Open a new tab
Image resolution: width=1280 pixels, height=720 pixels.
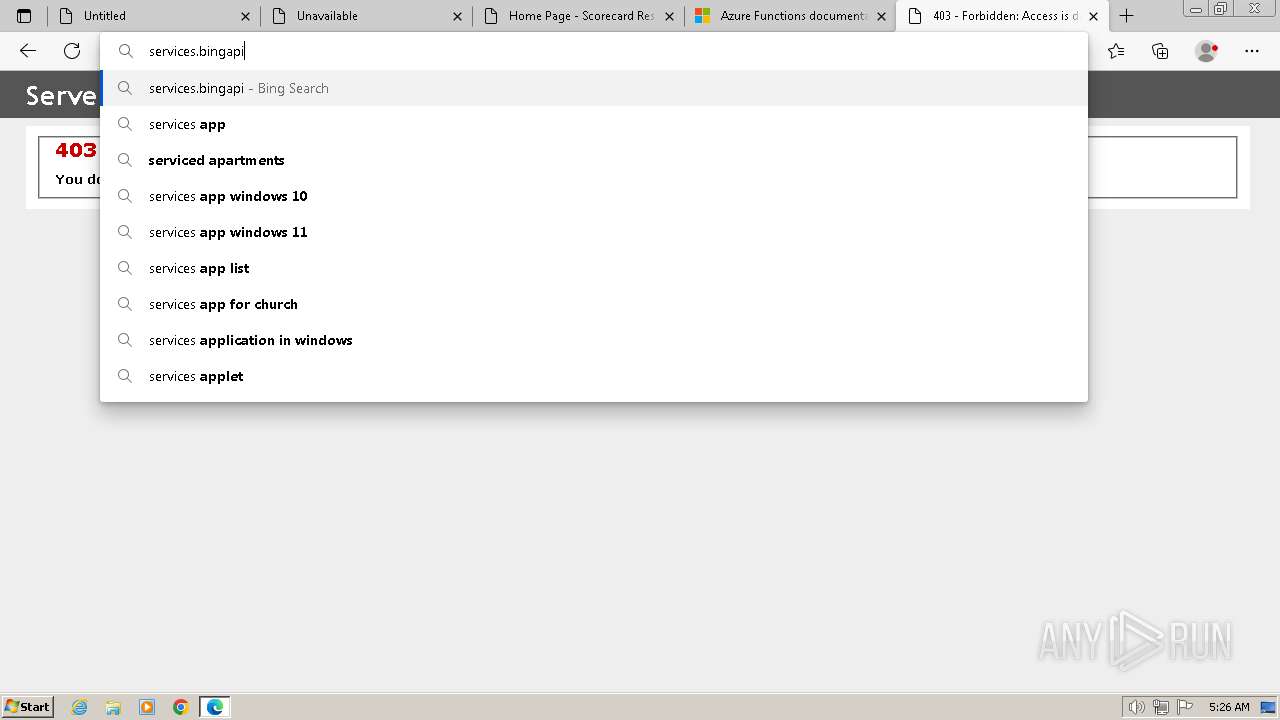(x=1126, y=16)
